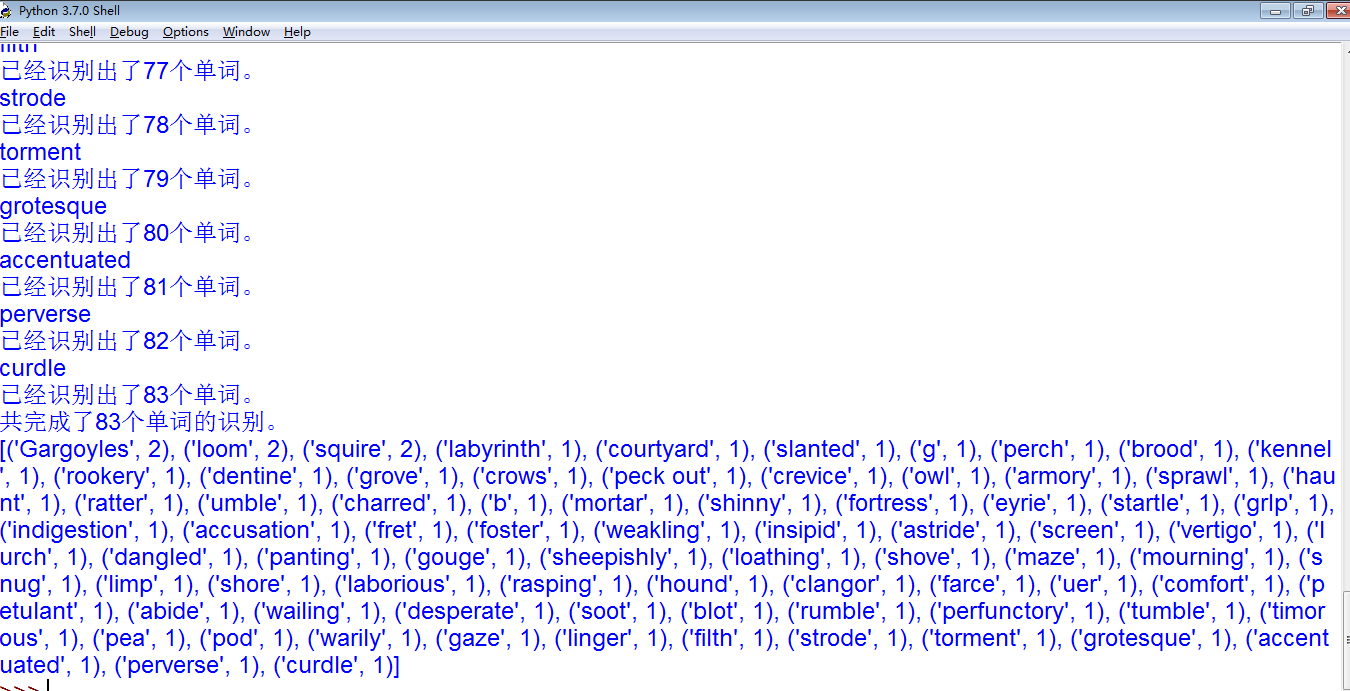The image size is (1350, 691).
Task: Place cursor on the 'grotesque' output line
Action: click(53, 206)
